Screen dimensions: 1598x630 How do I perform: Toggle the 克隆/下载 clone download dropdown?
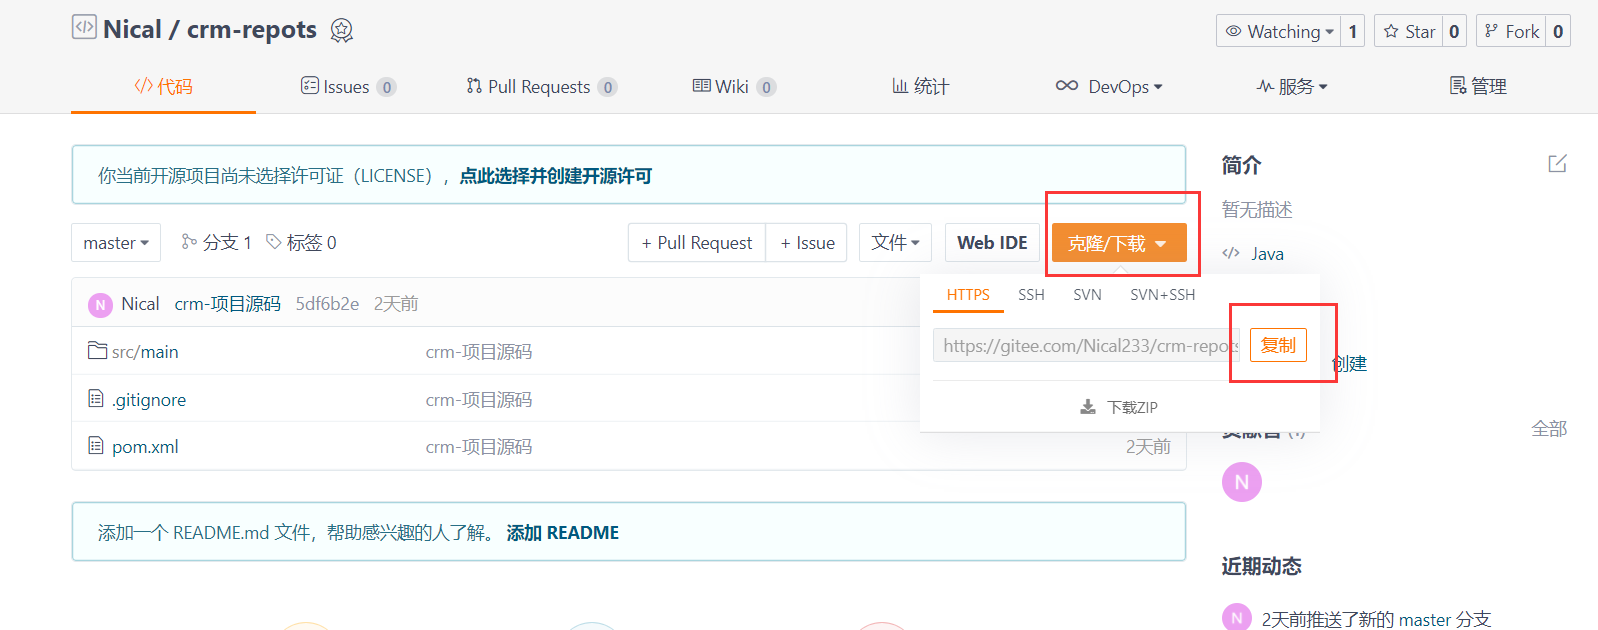1119,243
